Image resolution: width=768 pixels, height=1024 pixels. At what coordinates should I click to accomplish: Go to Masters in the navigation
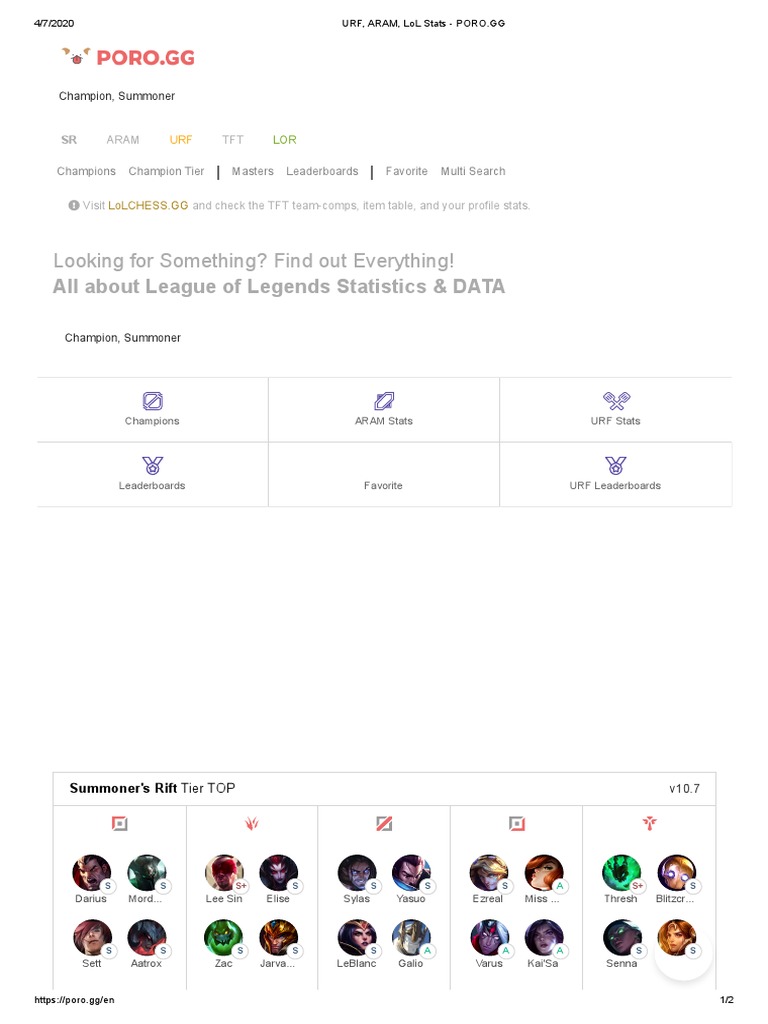[x=253, y=172]
